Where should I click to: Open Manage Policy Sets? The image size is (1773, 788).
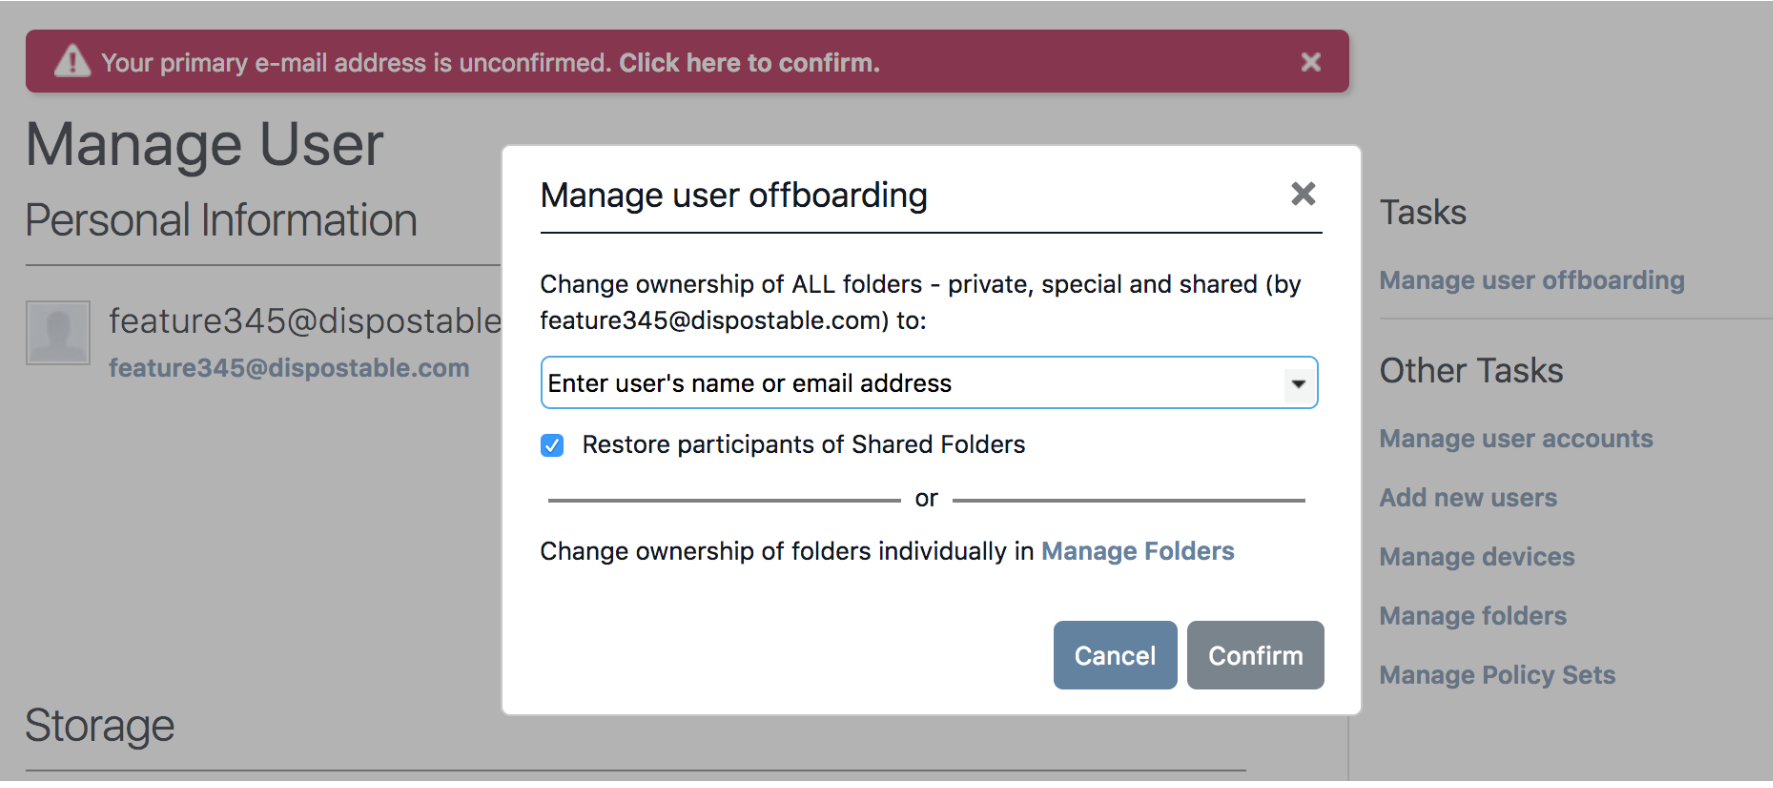(1497, 675)
